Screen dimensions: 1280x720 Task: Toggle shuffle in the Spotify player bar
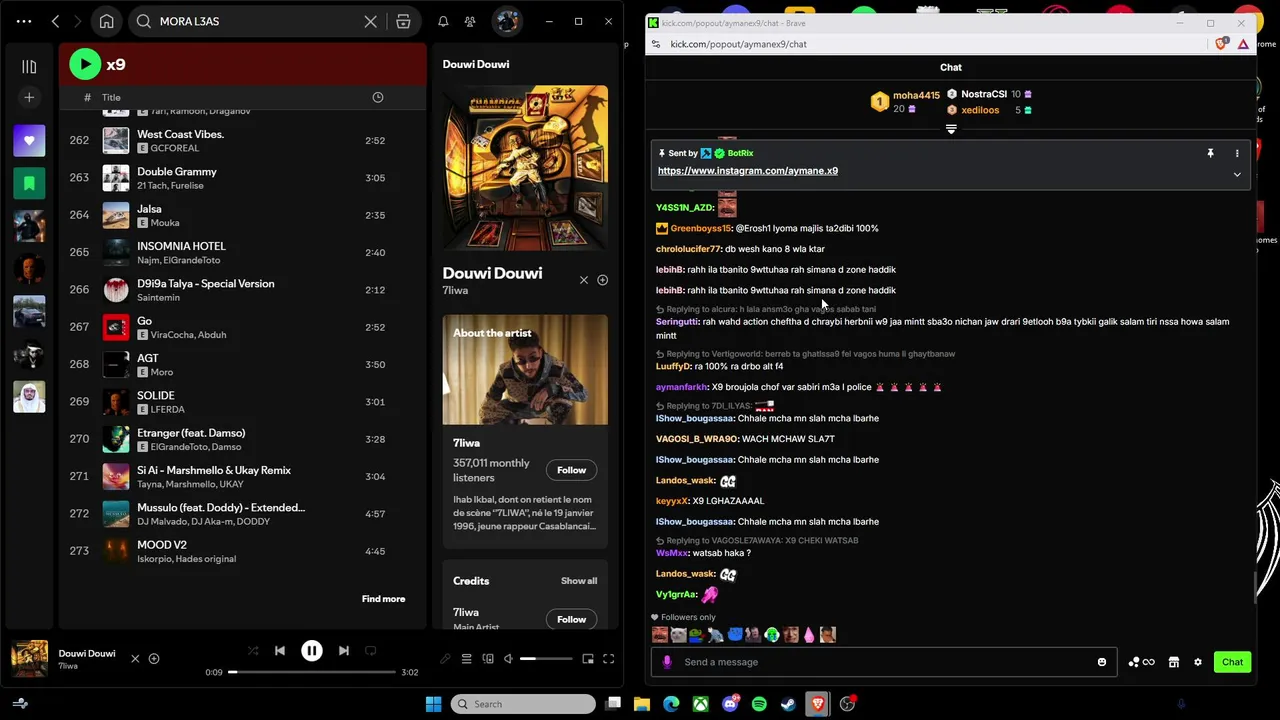(253, 651)
